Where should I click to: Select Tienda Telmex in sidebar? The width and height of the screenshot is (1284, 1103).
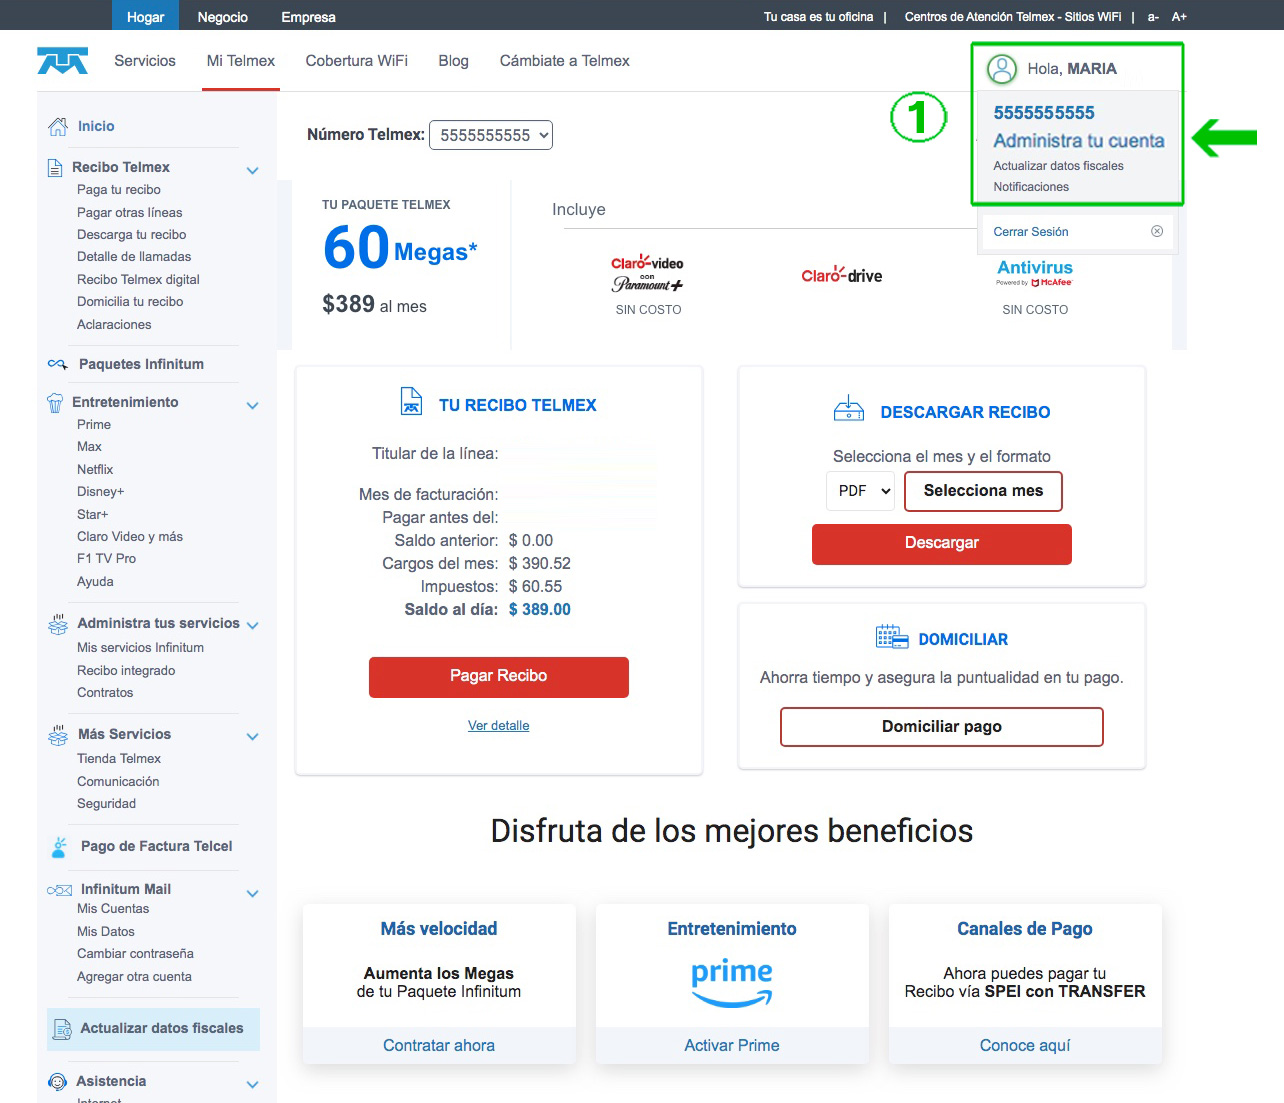[x=119, y=759]
